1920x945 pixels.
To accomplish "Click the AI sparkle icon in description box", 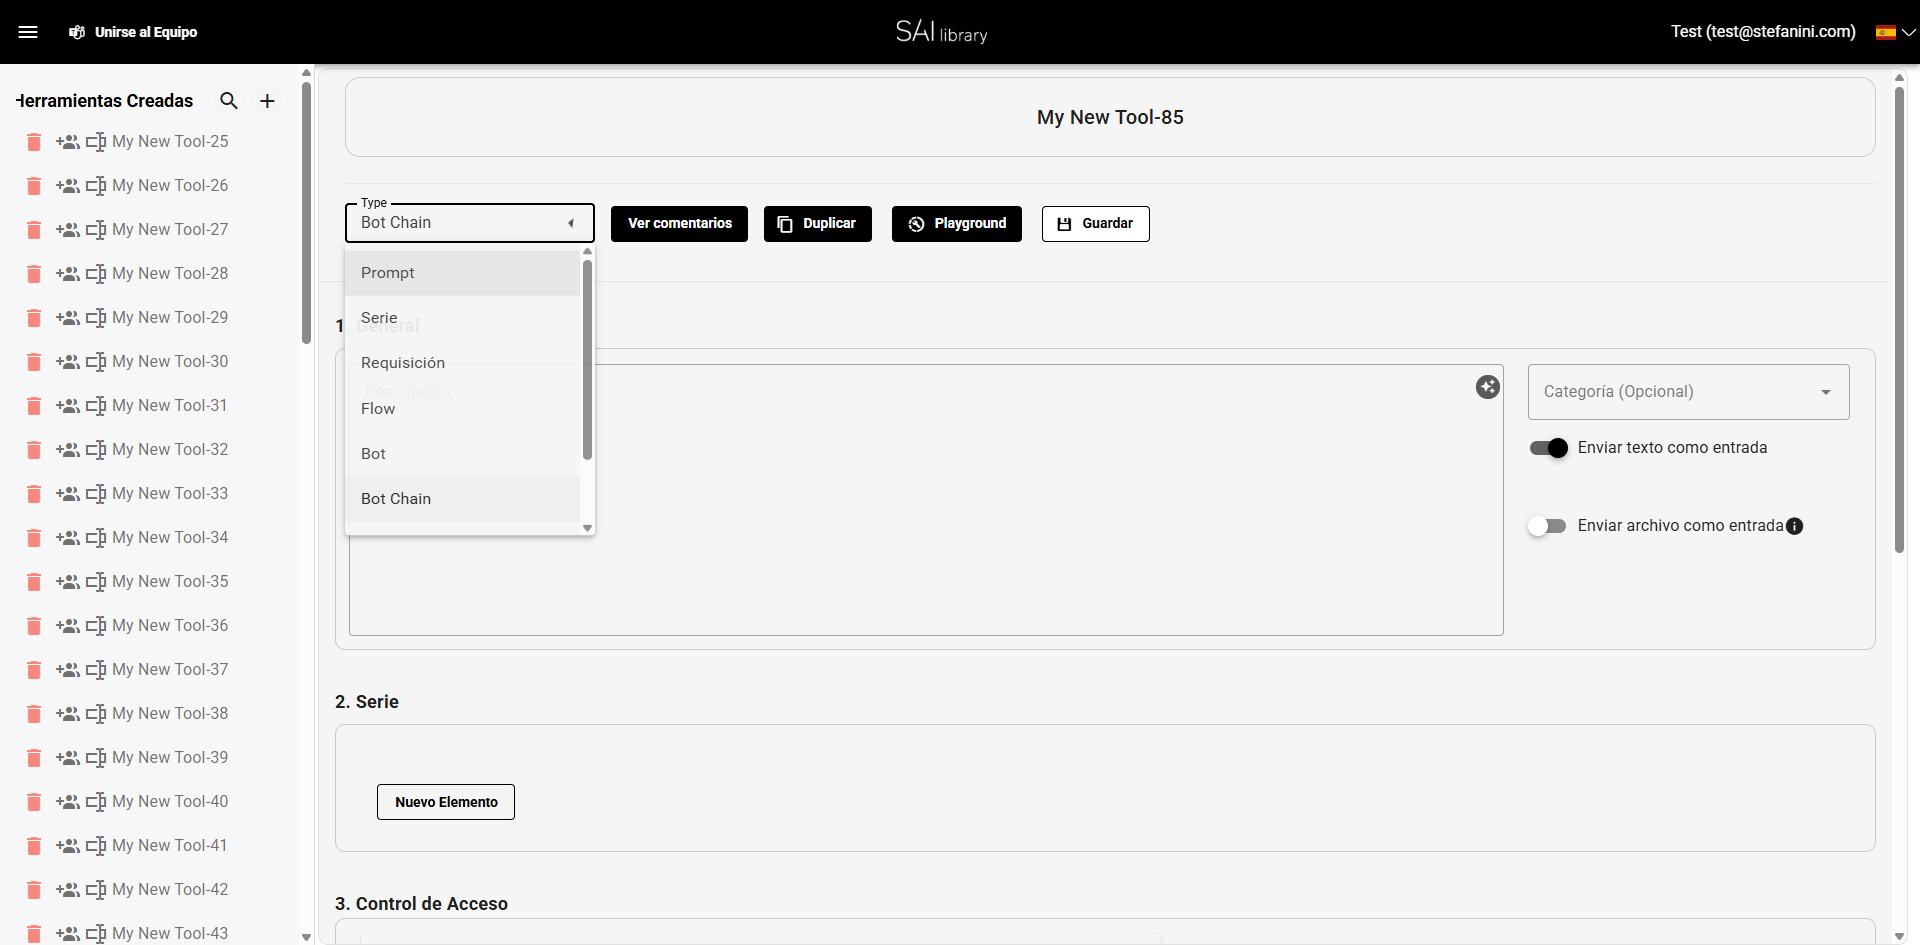I will point(1487,387).
